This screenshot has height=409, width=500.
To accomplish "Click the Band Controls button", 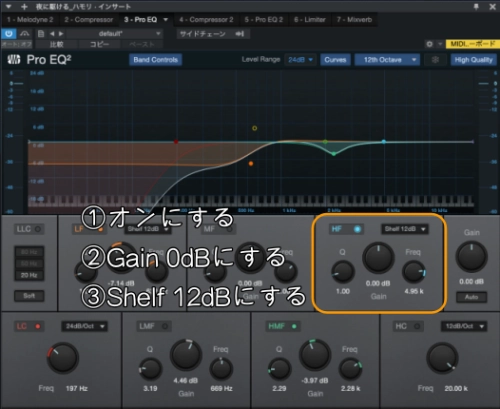I will coord(155,60).
